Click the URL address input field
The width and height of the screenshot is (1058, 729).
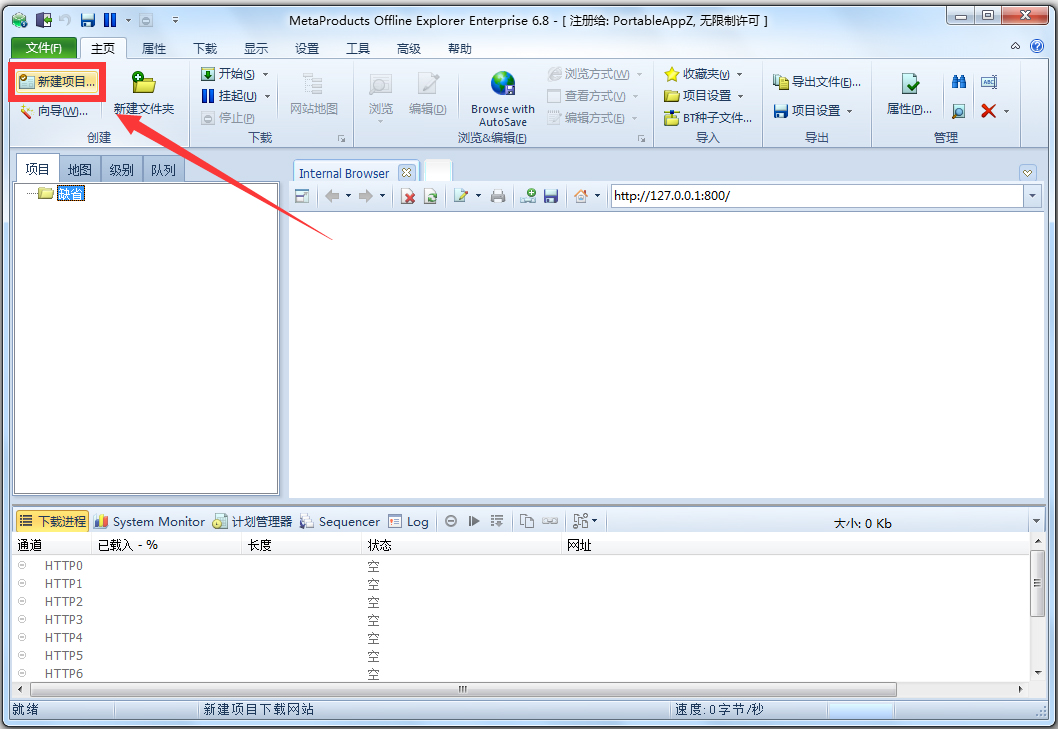point(815,196)
